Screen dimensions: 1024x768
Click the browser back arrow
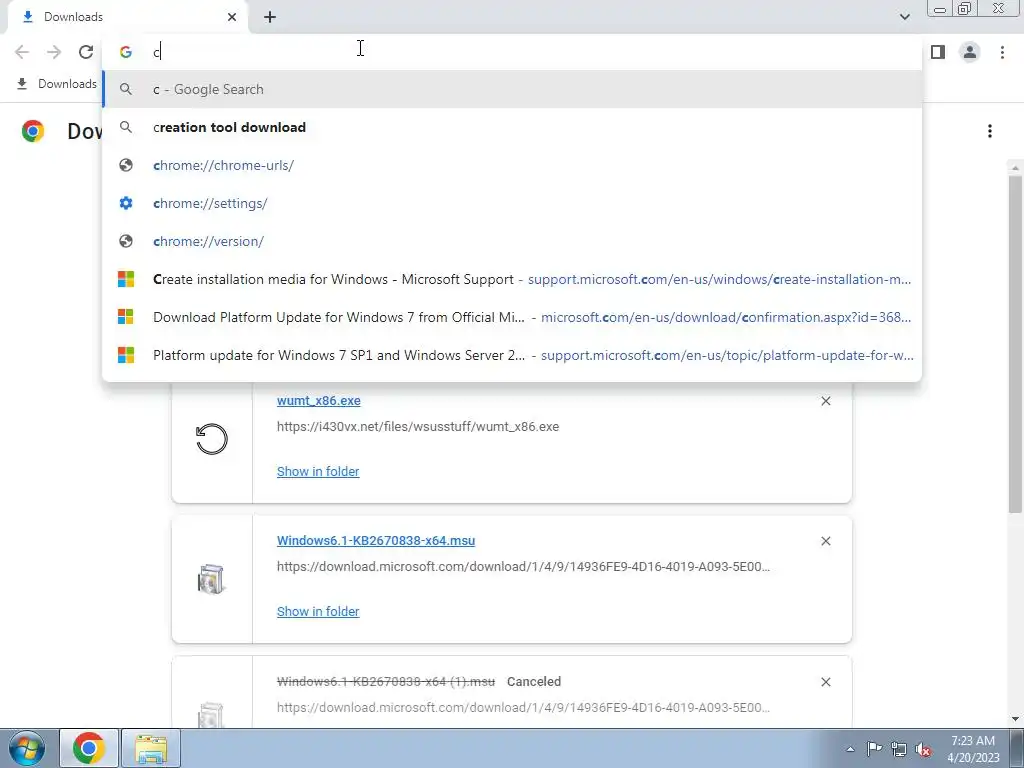[22, 52]
